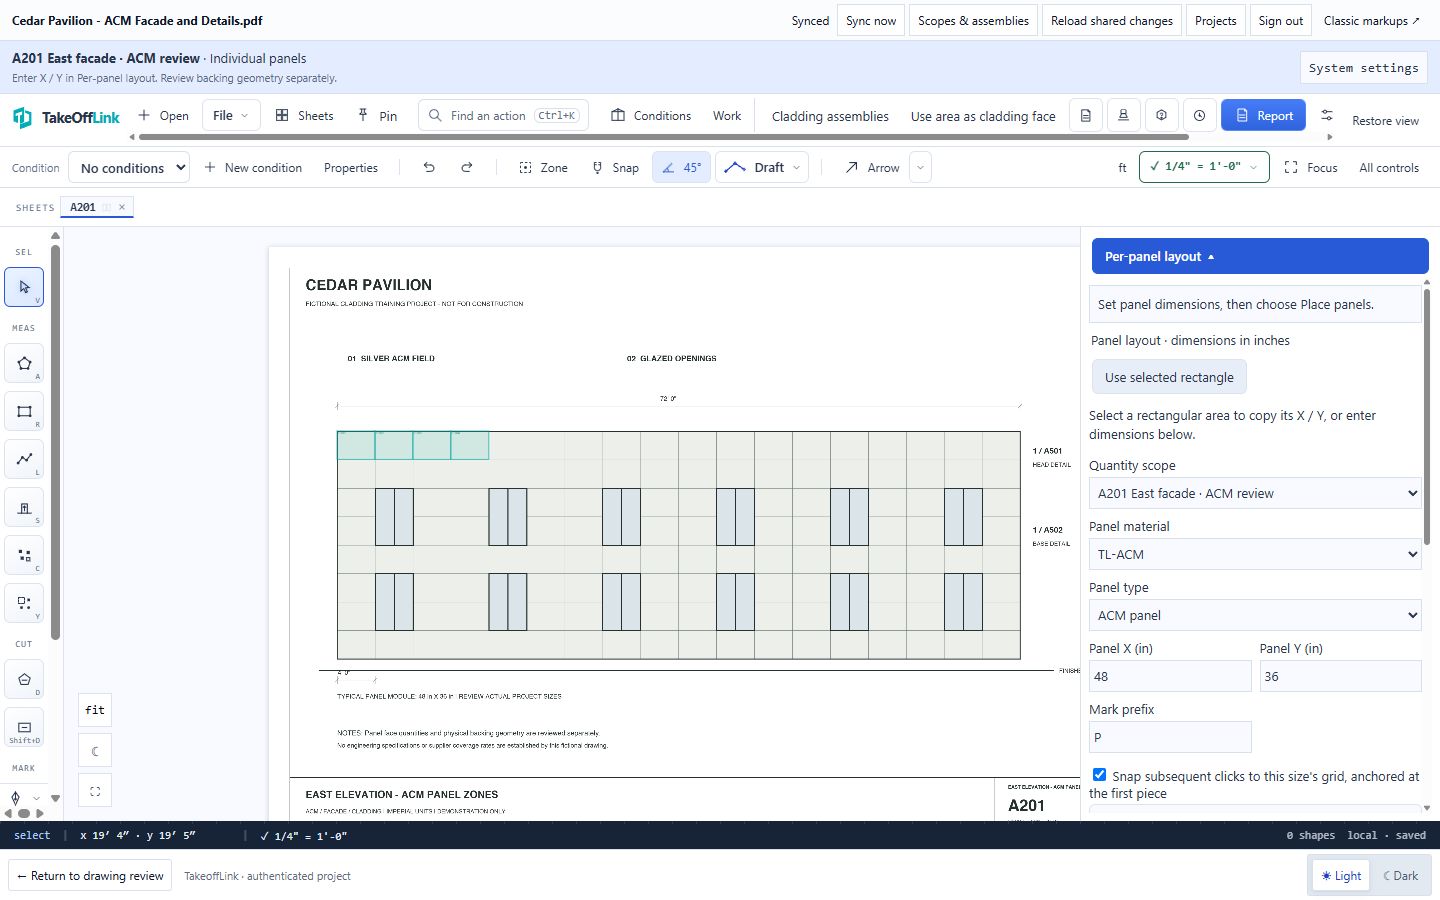Expand the dropdown arrow next to Arrow
1440x900 pixels.
920,168
